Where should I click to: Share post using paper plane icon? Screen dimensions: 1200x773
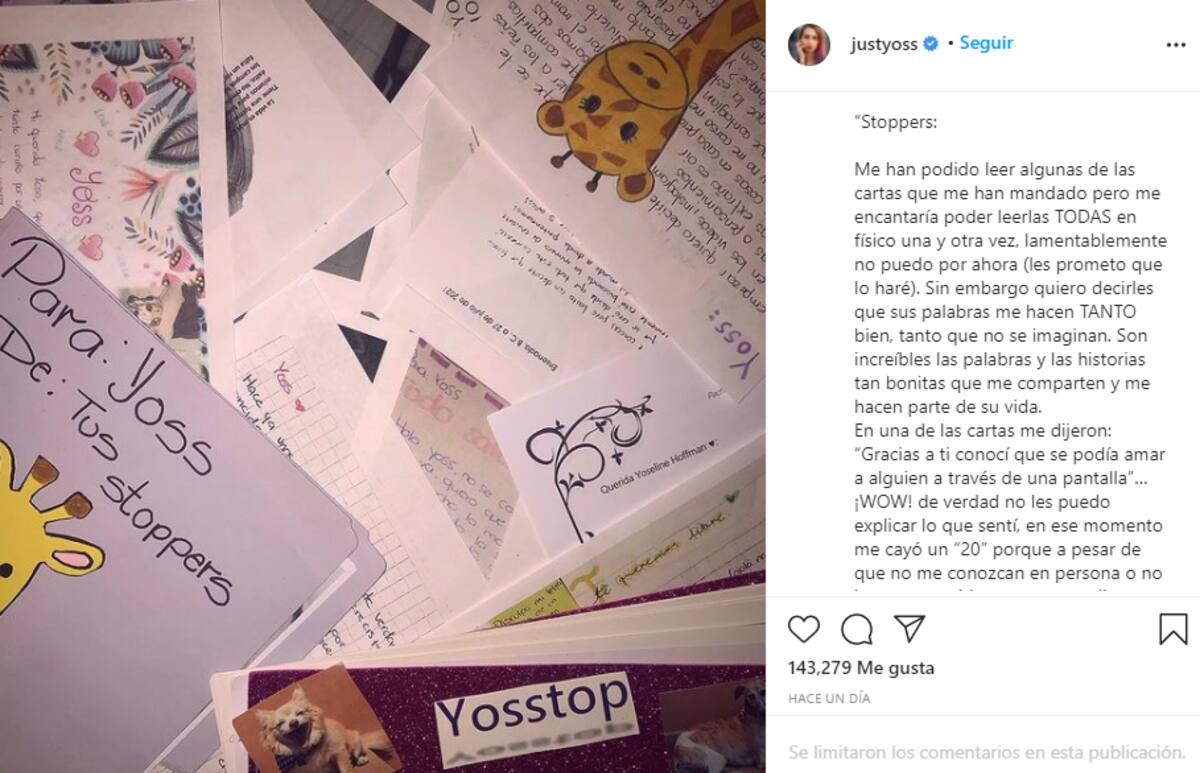[909, 628]
